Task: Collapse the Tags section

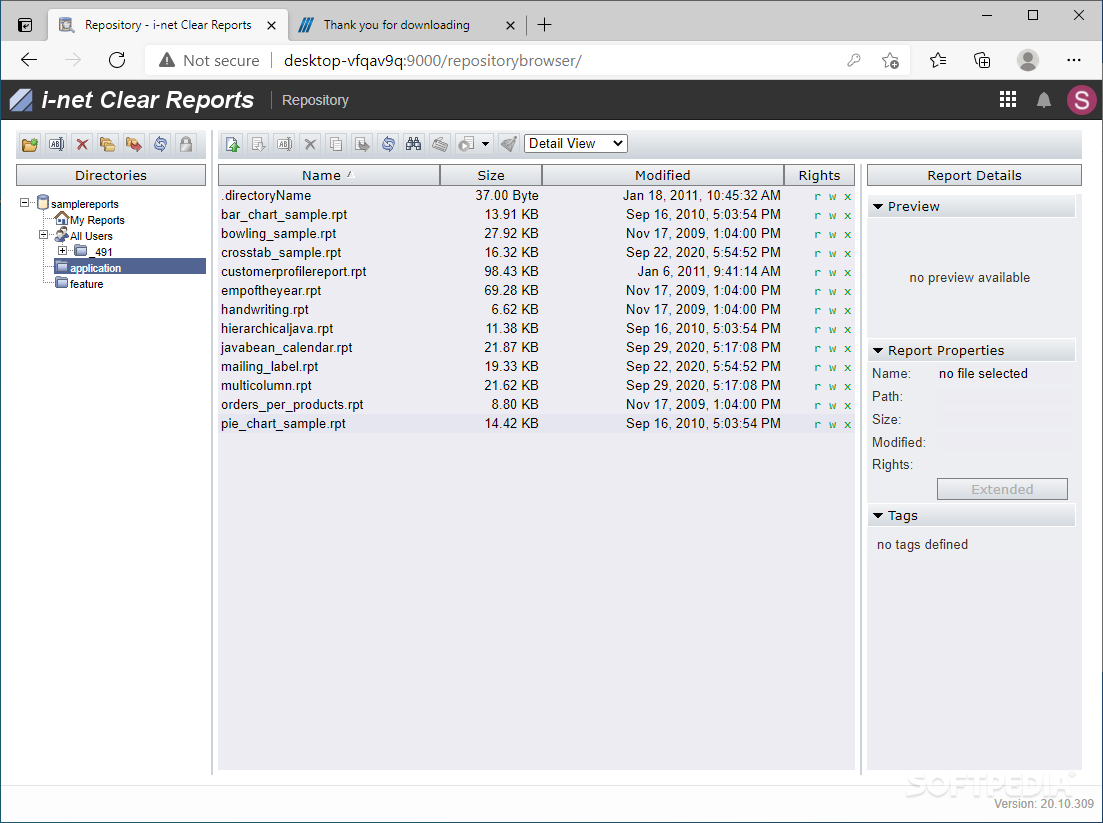Action: 878,516
